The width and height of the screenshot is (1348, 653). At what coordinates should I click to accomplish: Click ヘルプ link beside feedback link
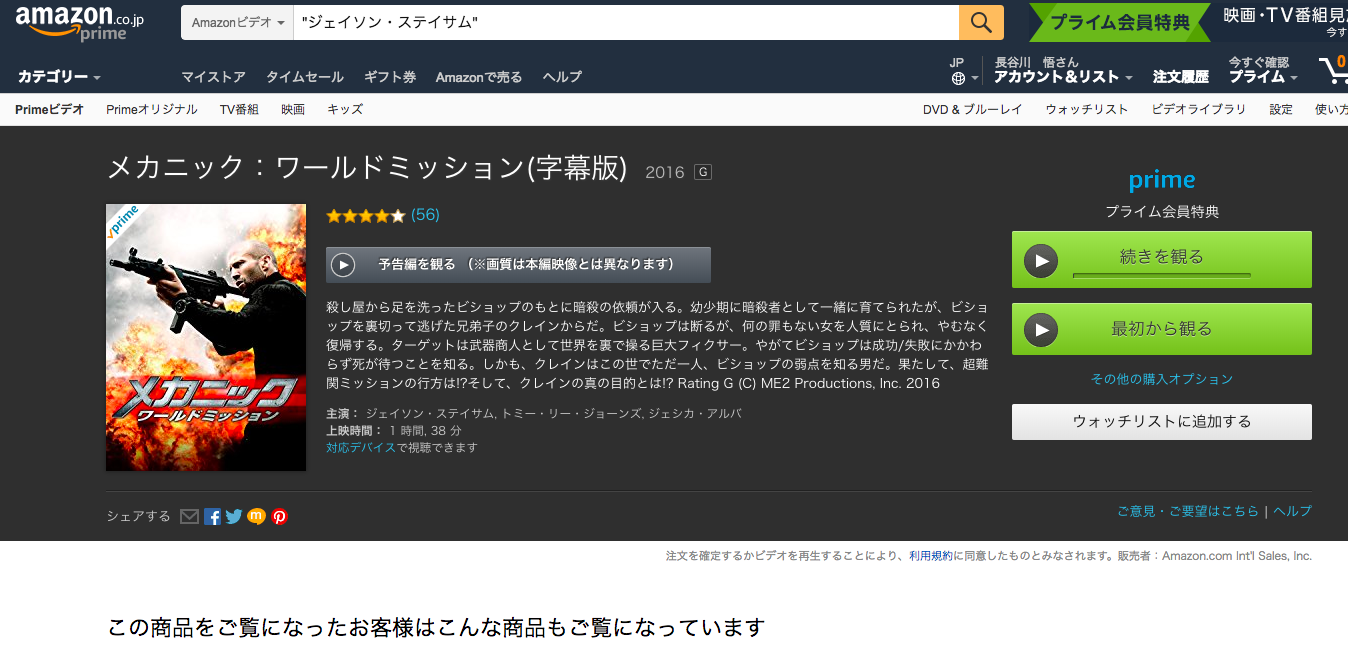tap(1292, 511)
